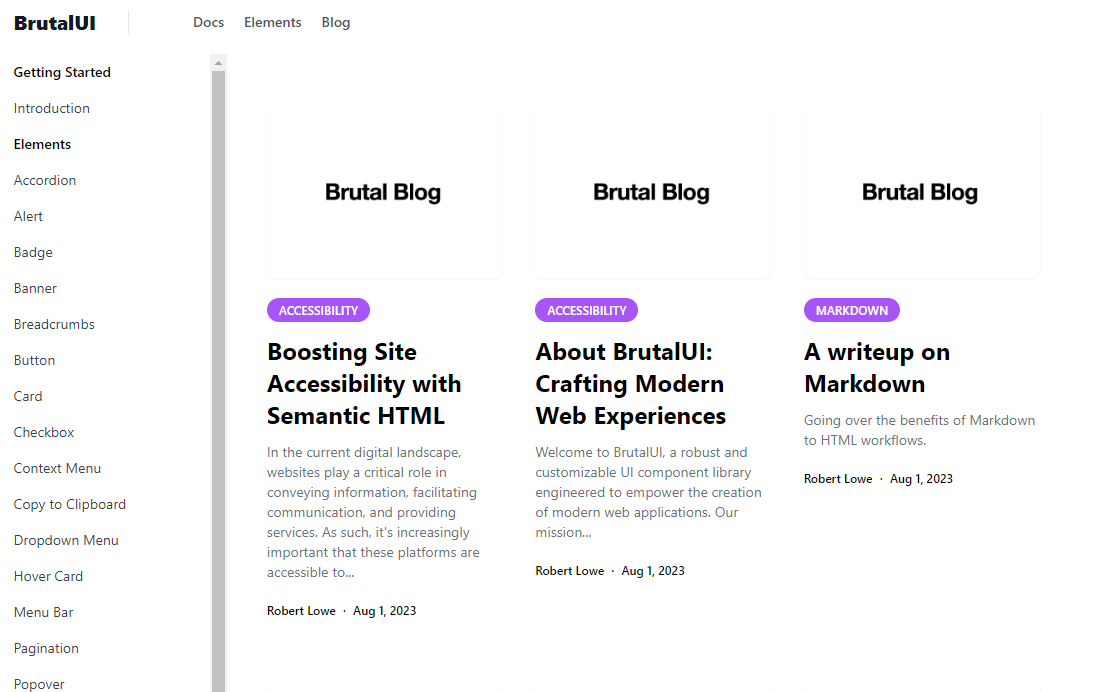Screen dimensions: 1104x692
Task: Click the Getting Started sidebar heading
Action: tap(62, 73)
